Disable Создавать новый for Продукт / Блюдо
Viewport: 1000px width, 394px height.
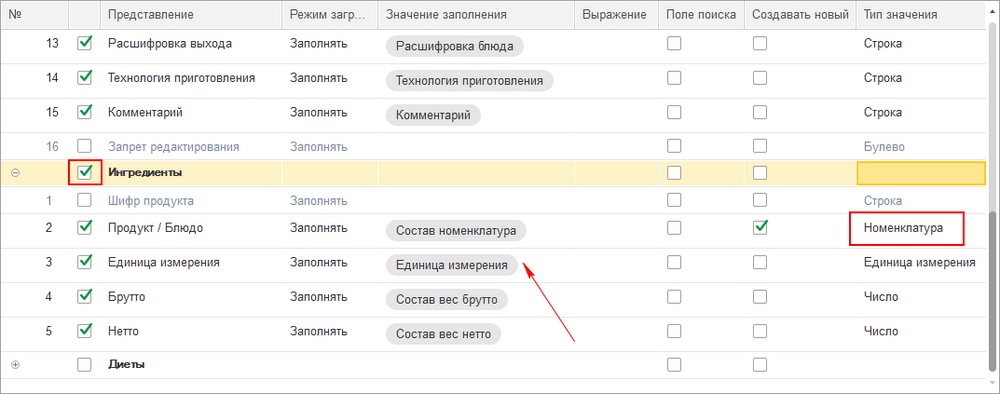(x=760, y=228)
